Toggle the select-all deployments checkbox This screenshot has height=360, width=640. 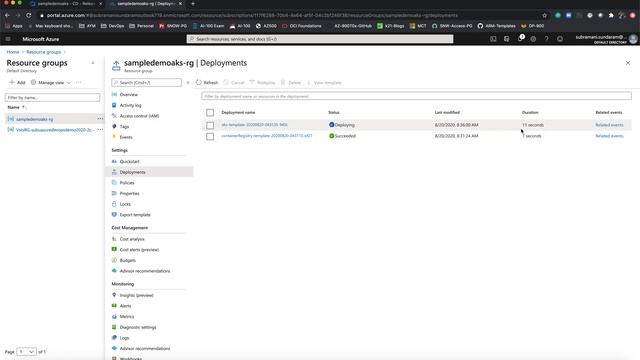tap(210, 112)
